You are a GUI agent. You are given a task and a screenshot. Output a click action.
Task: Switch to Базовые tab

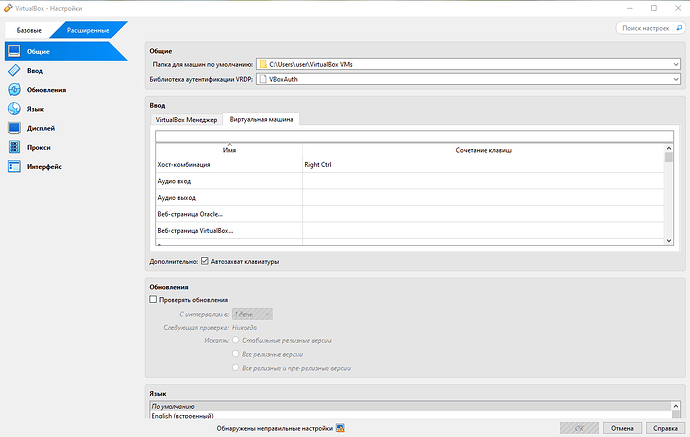coord(29,30)
